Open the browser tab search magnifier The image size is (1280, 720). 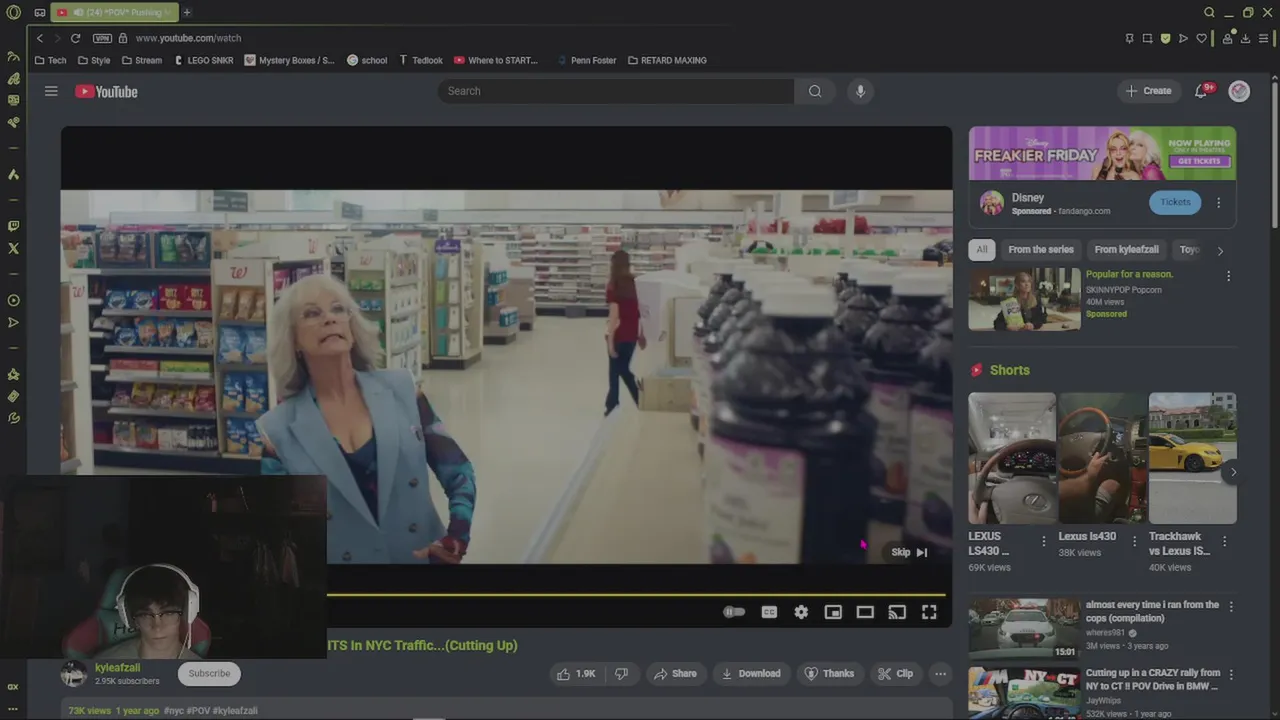(x=1209, y=12)
